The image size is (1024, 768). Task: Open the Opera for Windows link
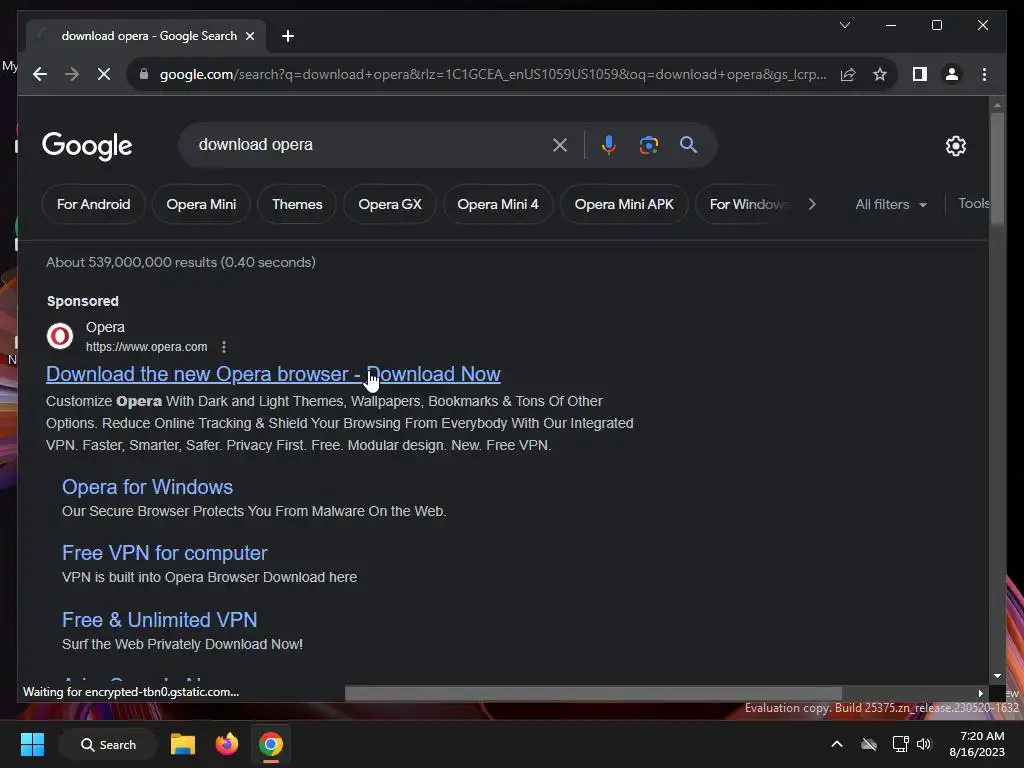148,487
